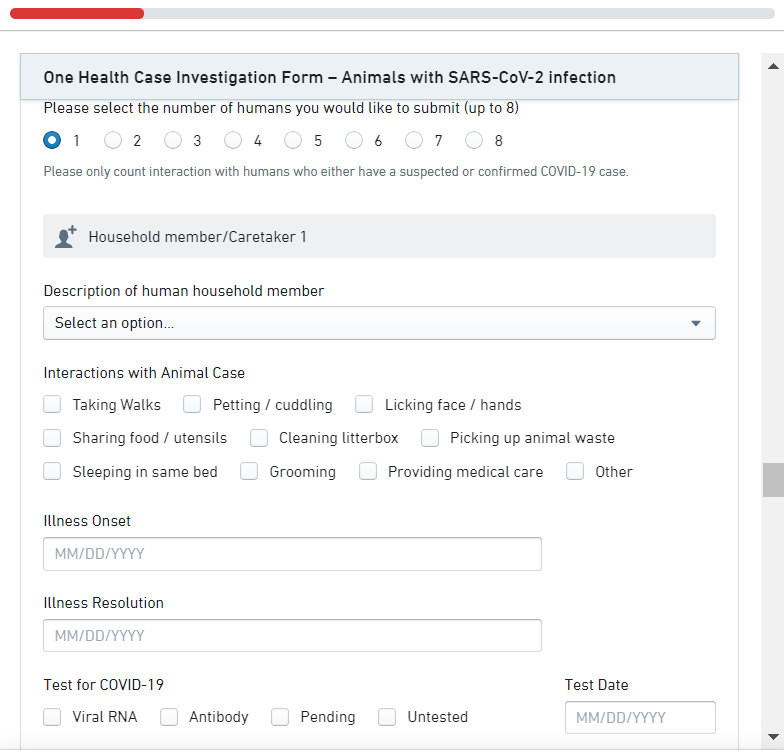Viewport: 784px width, 752px height.
Task: Focus the Illness Resolution date input
Action: coord(292,636)
